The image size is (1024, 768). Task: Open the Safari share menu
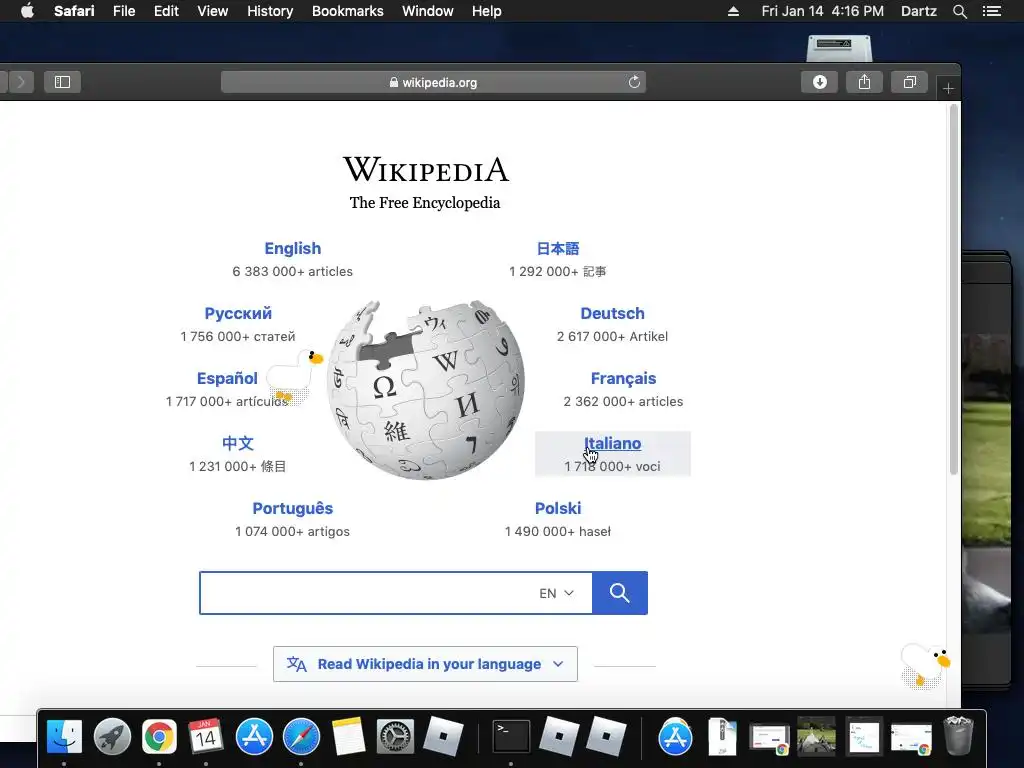(864, 82)
